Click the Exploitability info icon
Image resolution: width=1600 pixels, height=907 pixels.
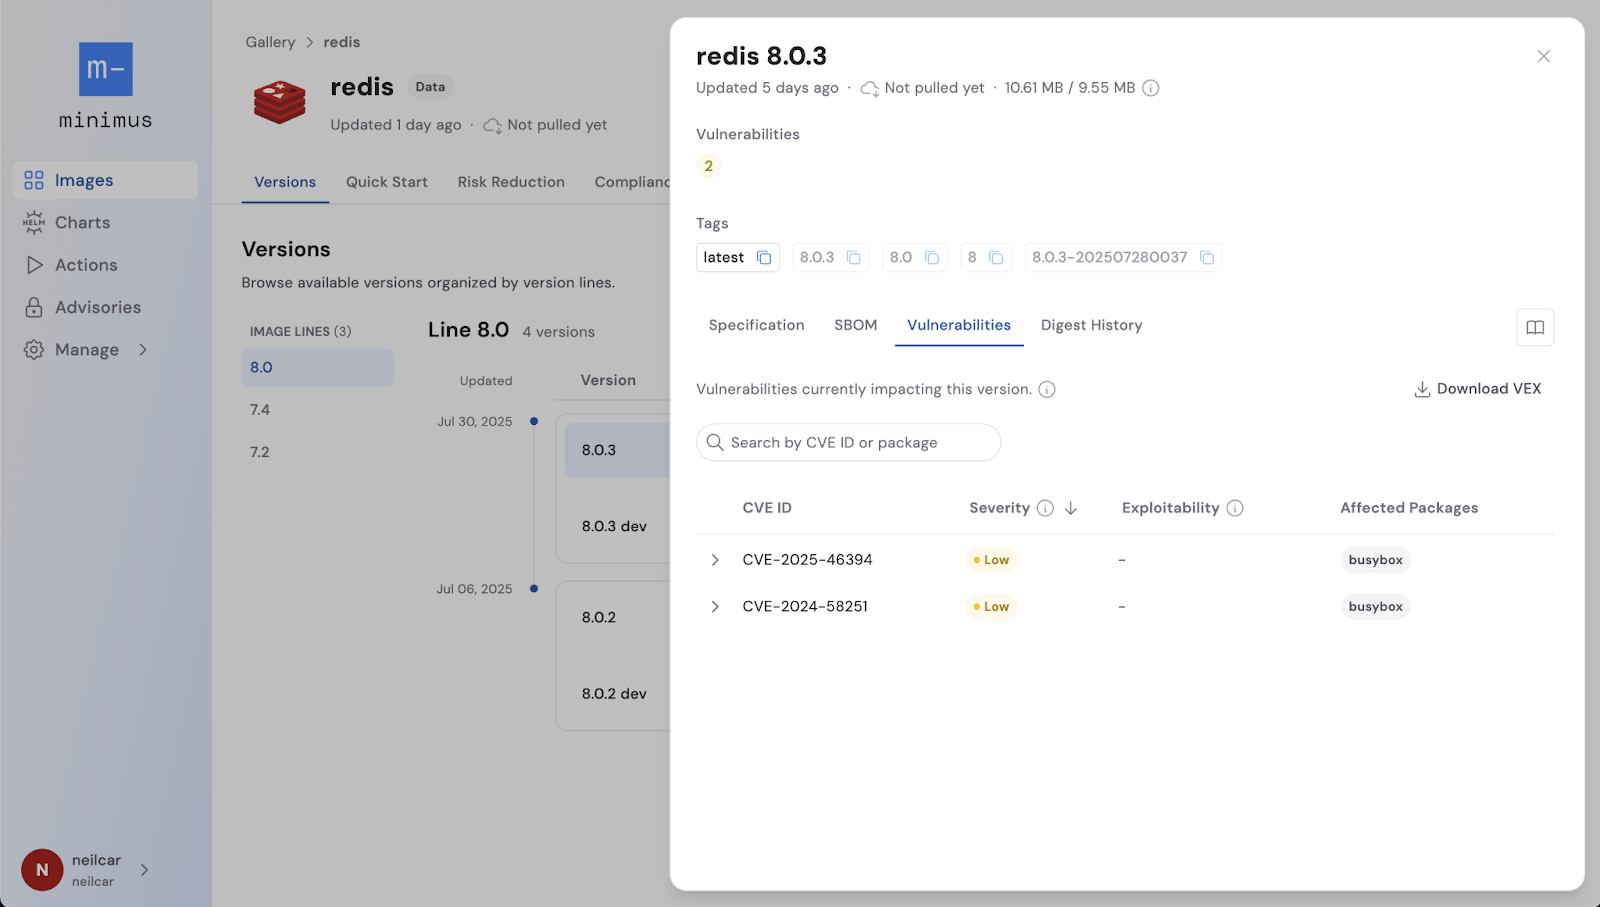(x=1235, y=508)
